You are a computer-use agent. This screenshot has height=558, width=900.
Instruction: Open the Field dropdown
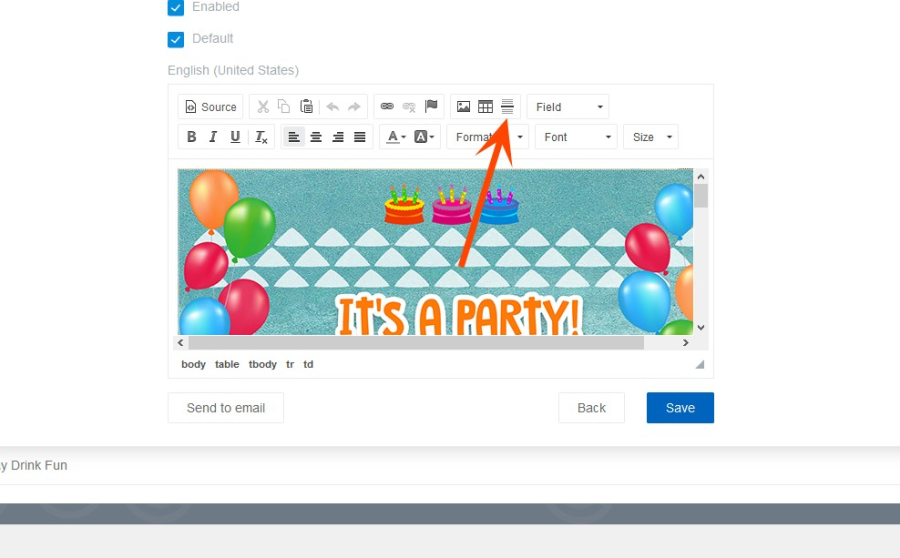pos(568,107)
